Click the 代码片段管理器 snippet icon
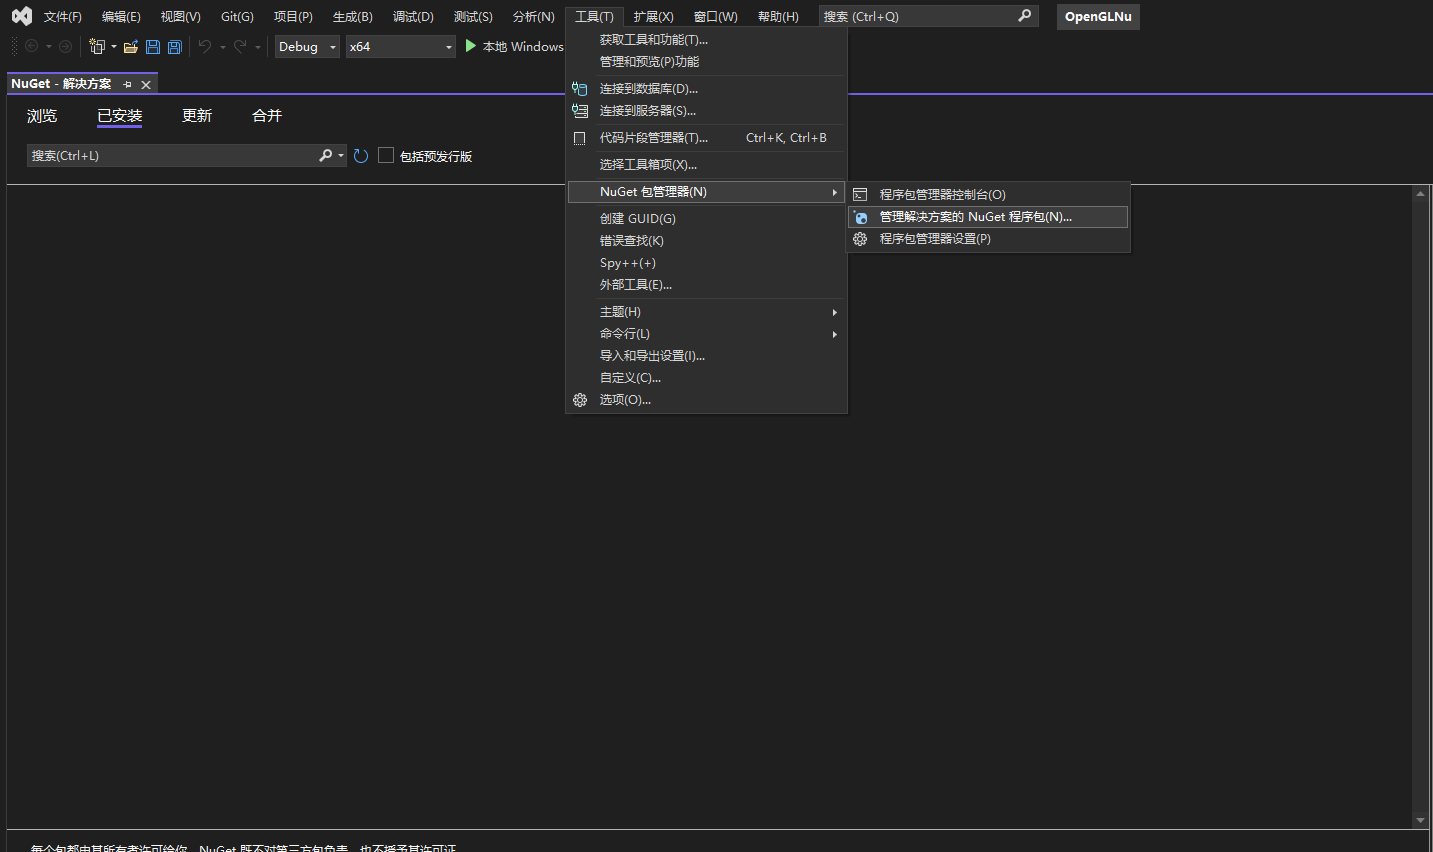The width and height of the screenshot is (1433, 852). click(x=579, y=138)
